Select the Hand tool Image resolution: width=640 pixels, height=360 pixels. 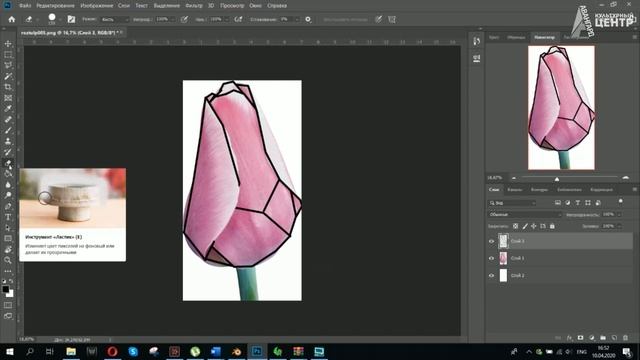[8, 249]
